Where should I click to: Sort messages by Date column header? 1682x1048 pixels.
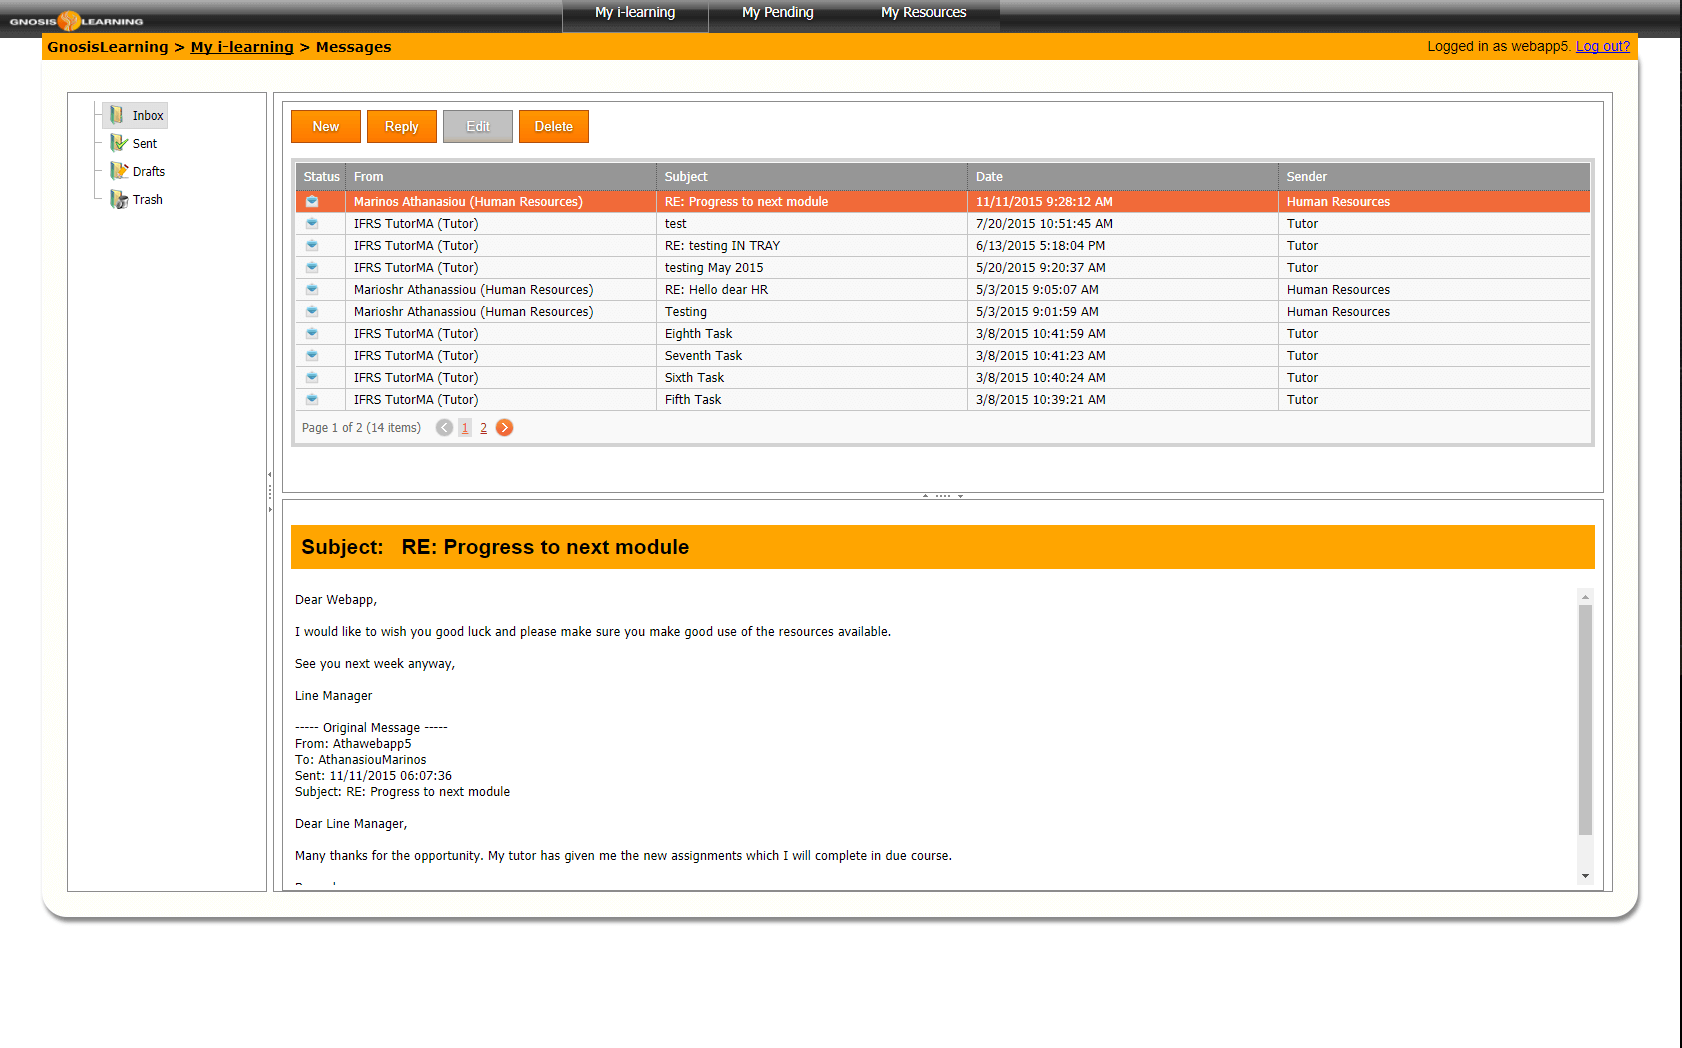tap(989, 177)
